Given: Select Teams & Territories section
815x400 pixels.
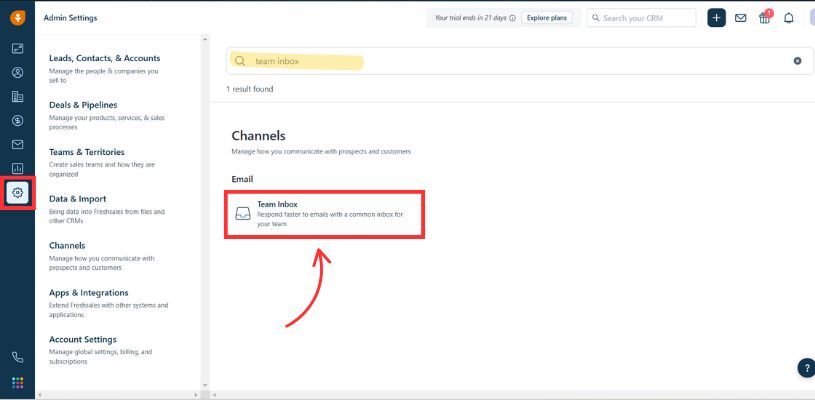Looking at the screenshot, I should (87, 152).
